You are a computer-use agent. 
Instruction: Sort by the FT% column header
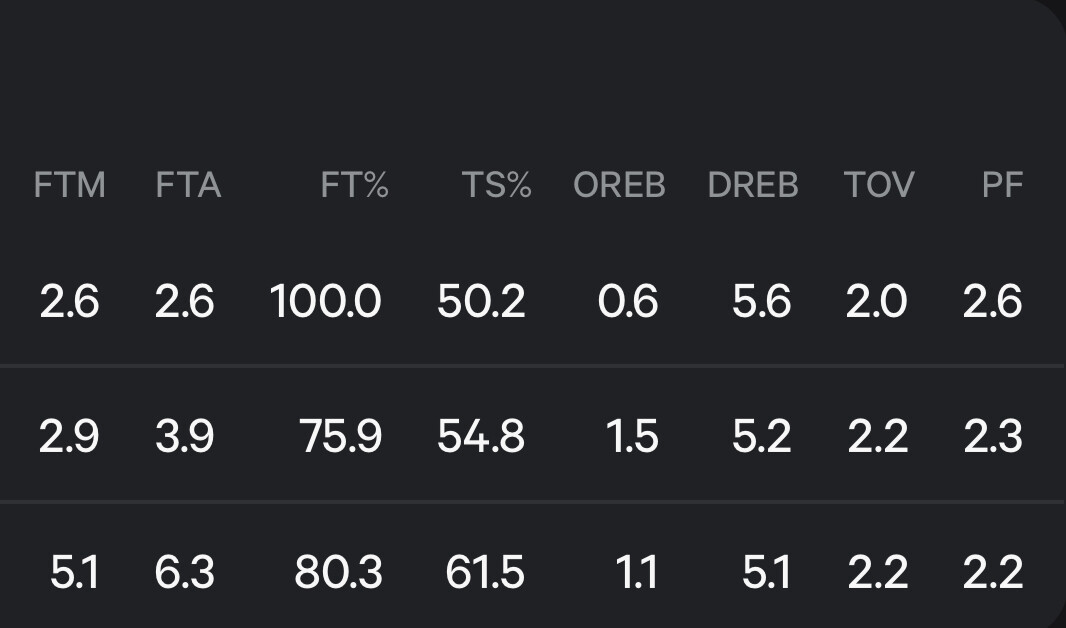(x=354, y=185)
